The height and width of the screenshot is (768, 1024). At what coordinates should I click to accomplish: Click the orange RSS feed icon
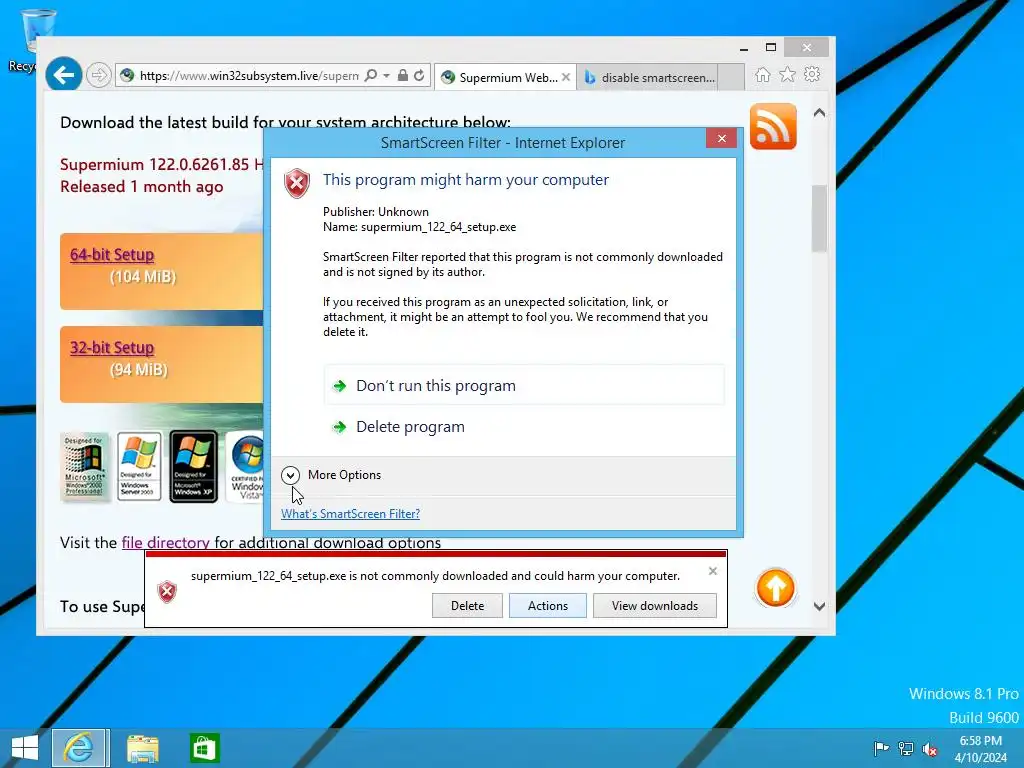(x=773, y=126)
